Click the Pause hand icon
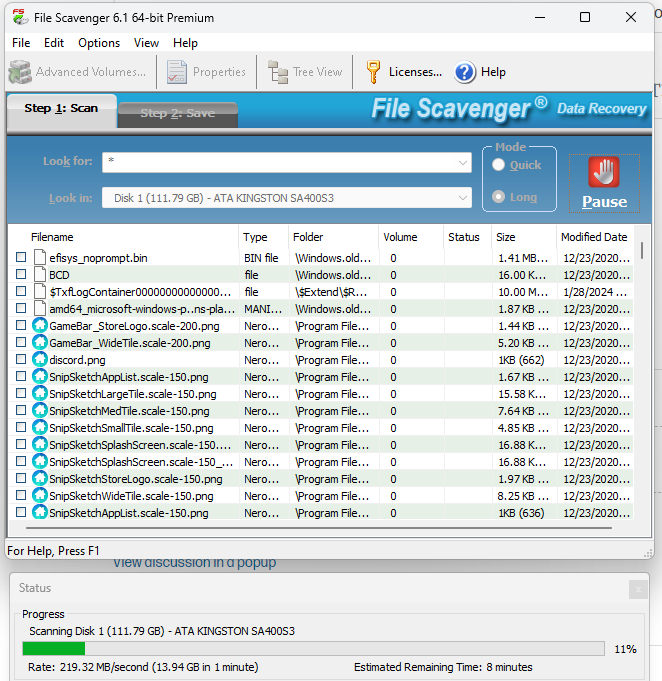662x681 pixels. [x=604, y=172]
